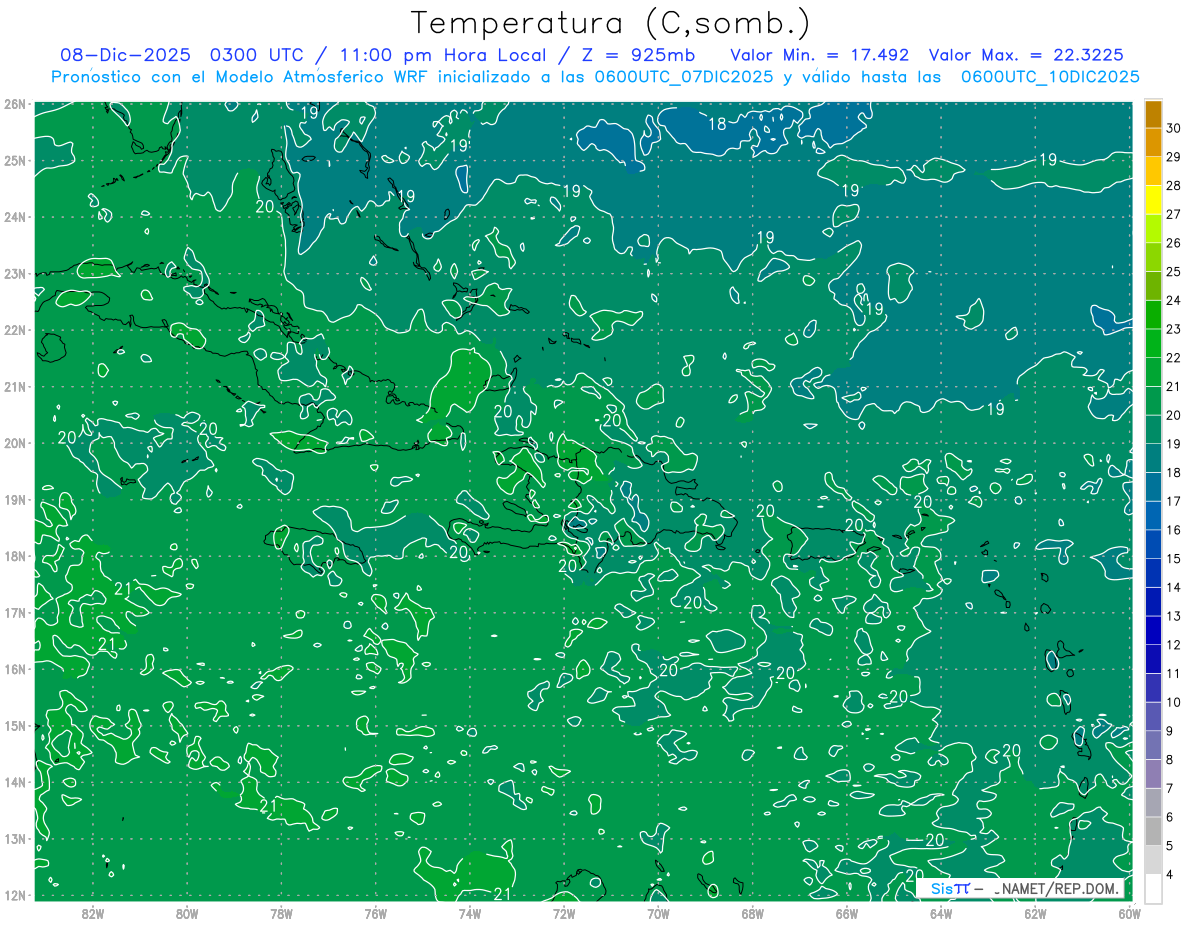
Task: Pick the colorbar swatch between 29 and 30
Action: coord(1153,143)
